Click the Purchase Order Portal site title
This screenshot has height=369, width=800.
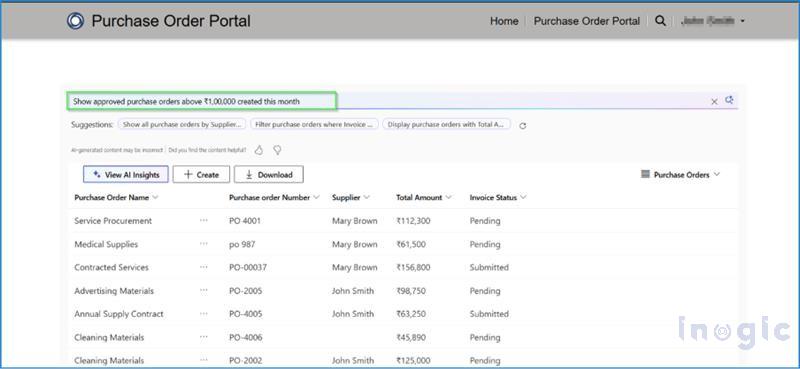tap(171, 21)
